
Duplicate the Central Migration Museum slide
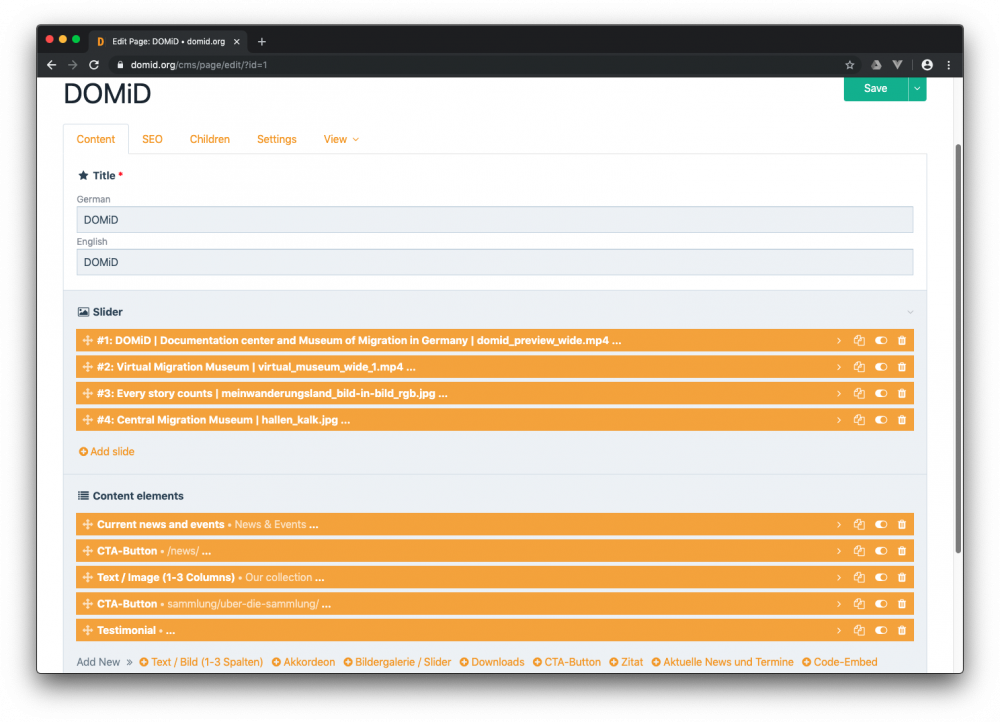coord(859,419)
